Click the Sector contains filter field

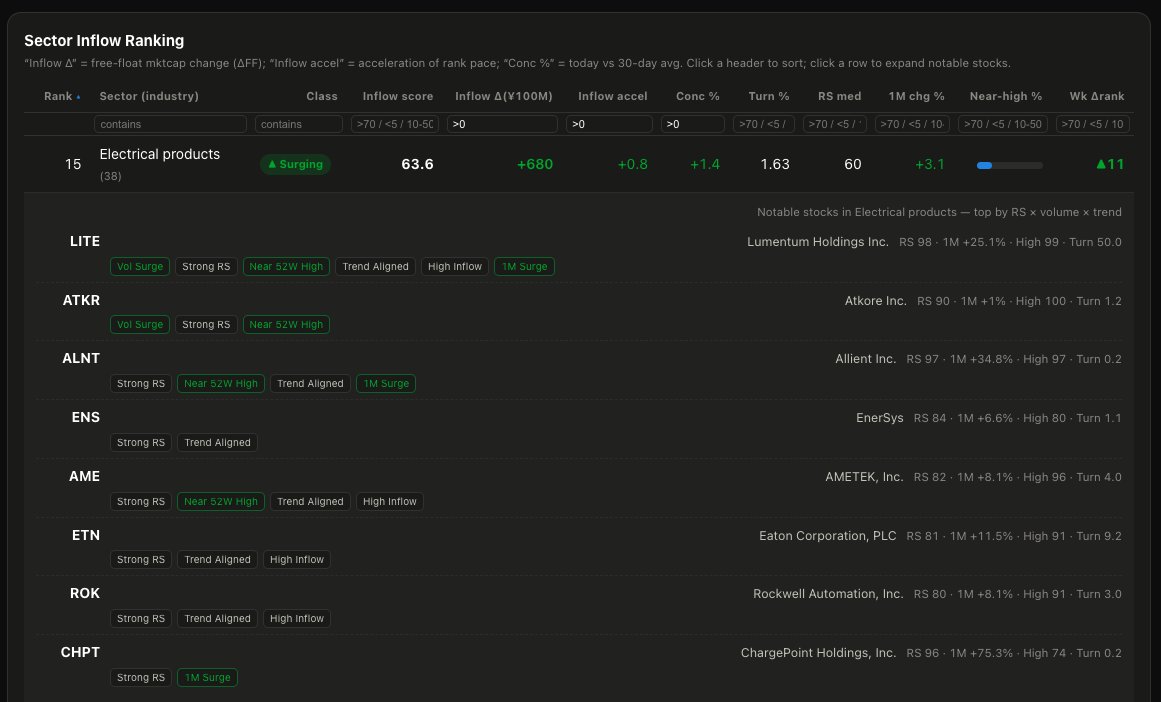[170, 124]
